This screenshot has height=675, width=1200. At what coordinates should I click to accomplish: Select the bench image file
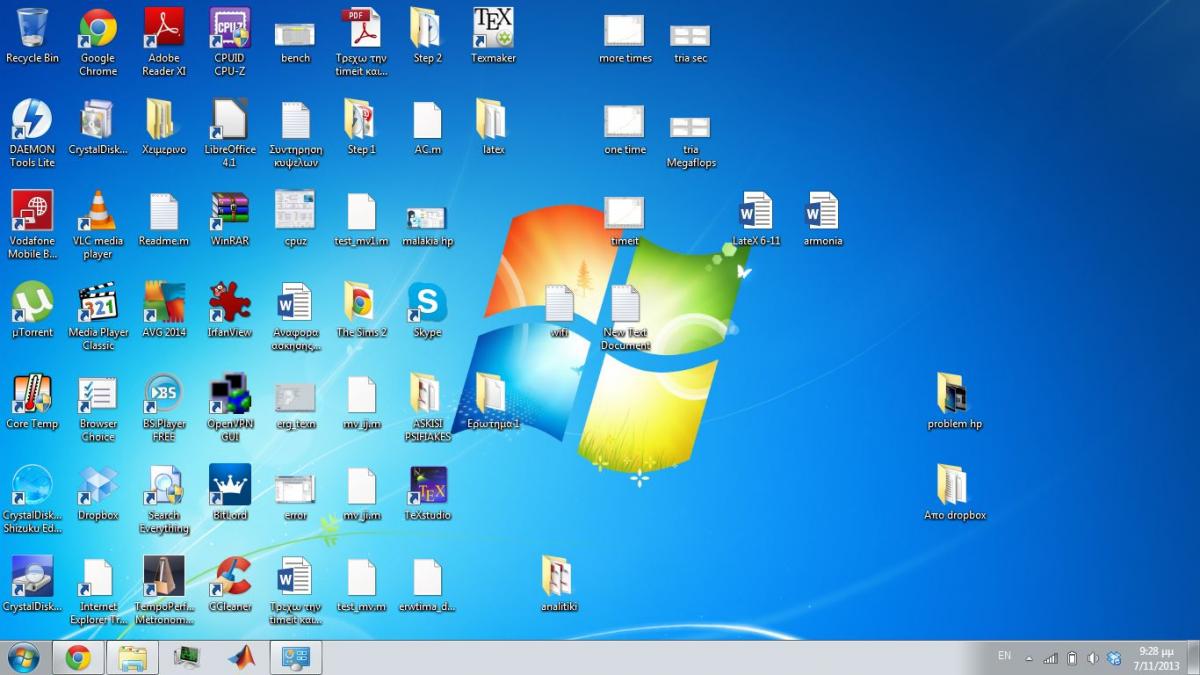pyautogui.click(x=295, y=37)
